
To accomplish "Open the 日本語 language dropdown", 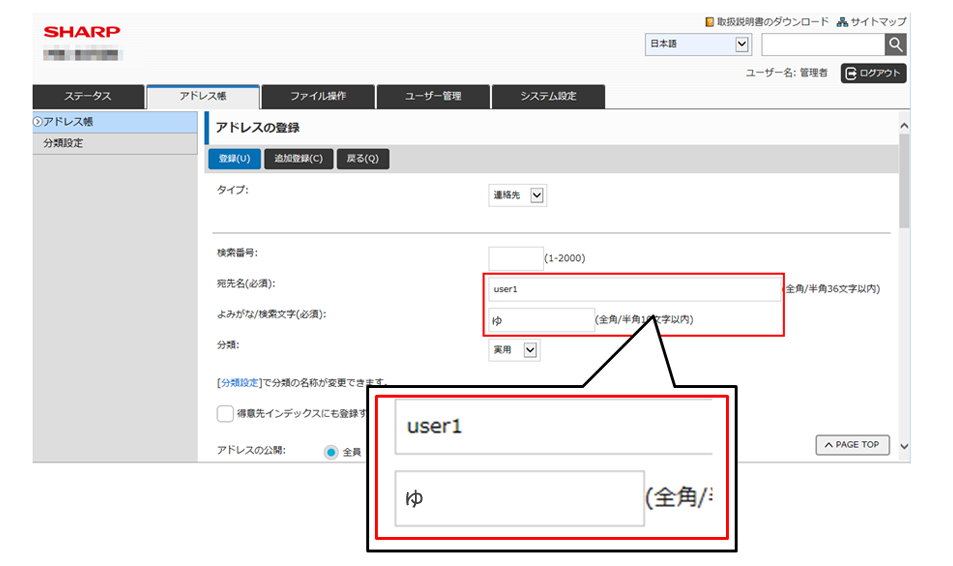I will 698,44.
